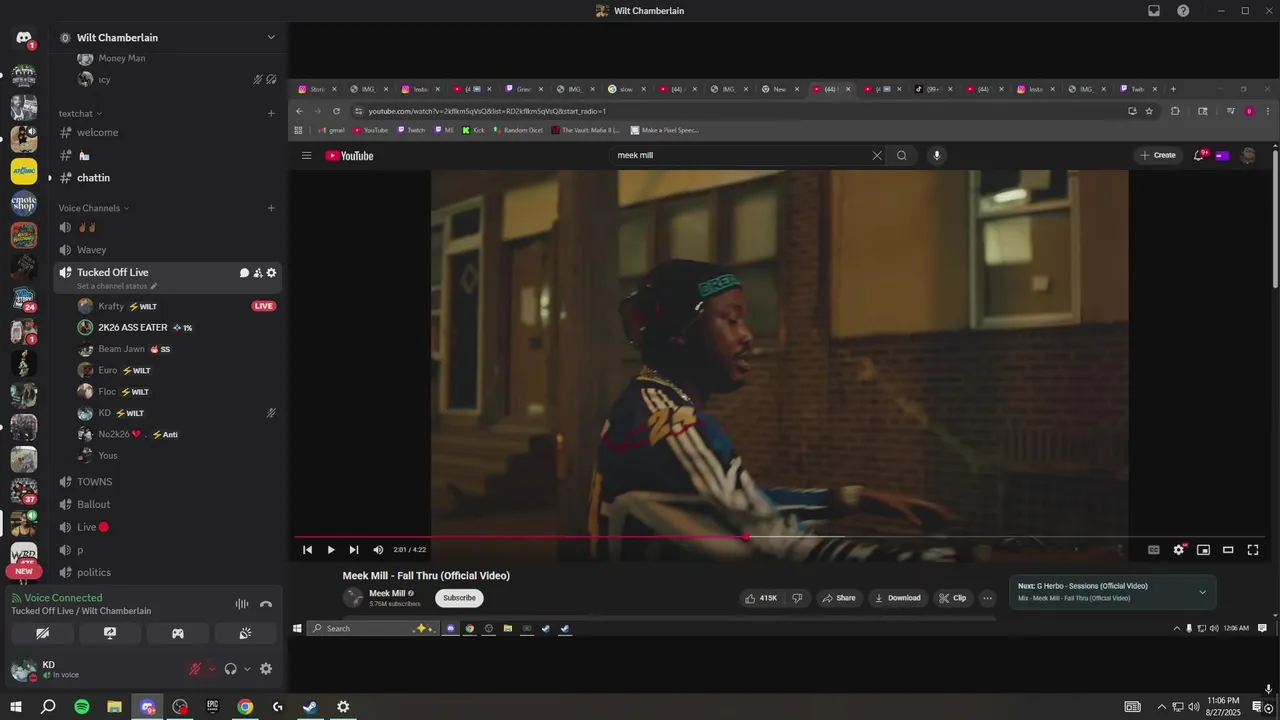Toggle theater mode on the player
The height and width of the screenshot is (720, 1280).
click(x=1228, y=550)
